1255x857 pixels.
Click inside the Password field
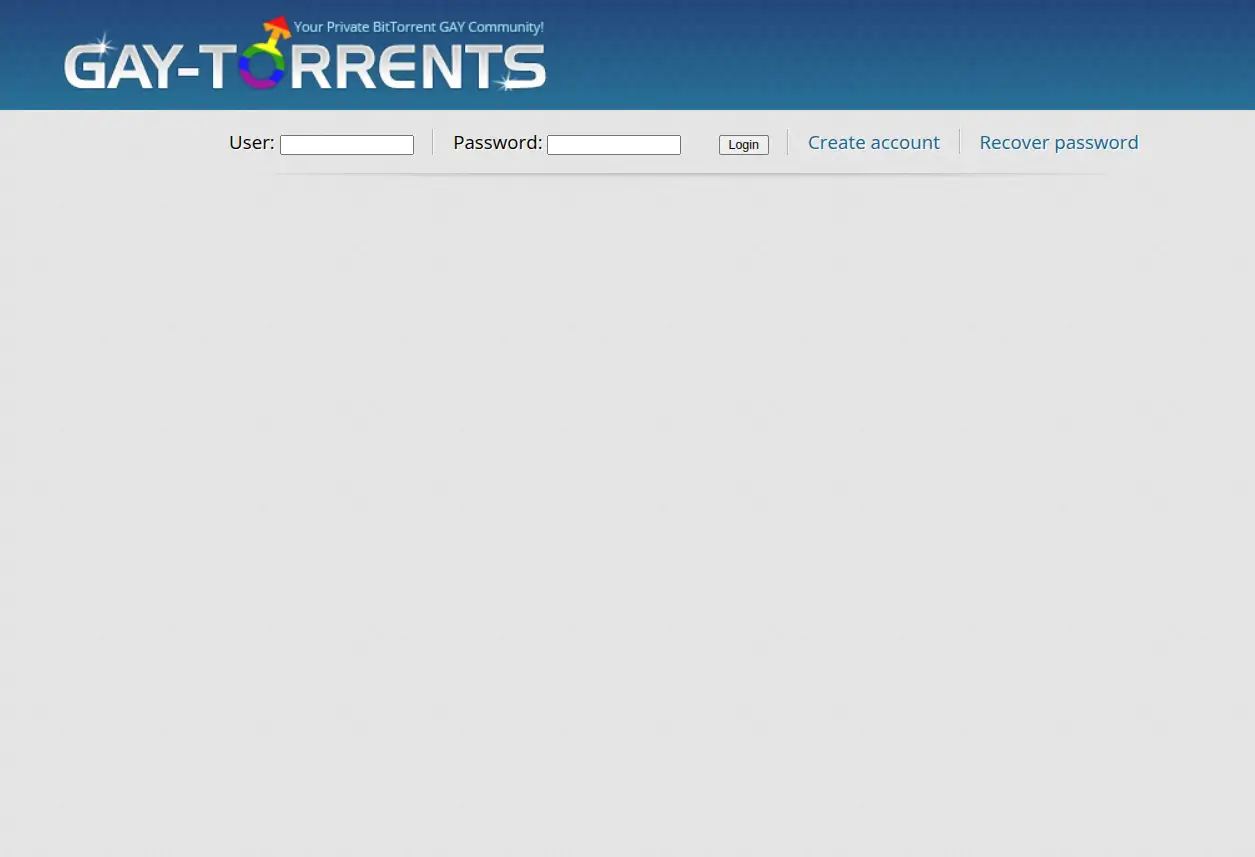[613, 144]
